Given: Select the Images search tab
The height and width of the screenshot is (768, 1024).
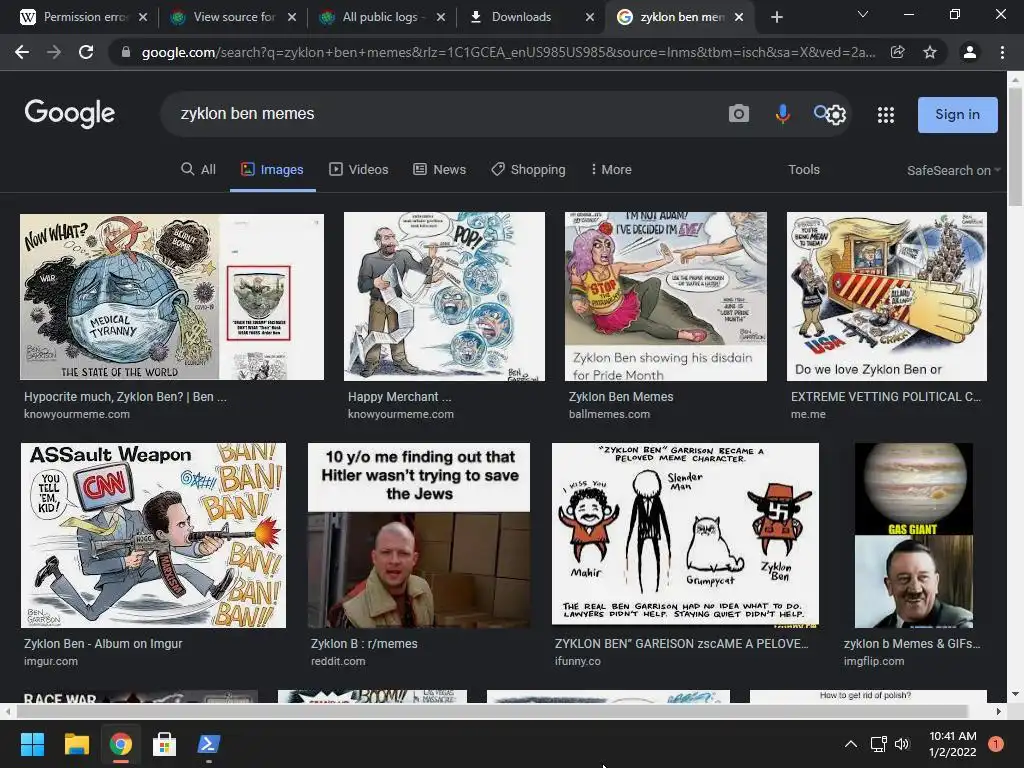Looking at the screenshot, I should tap(272, 169).
